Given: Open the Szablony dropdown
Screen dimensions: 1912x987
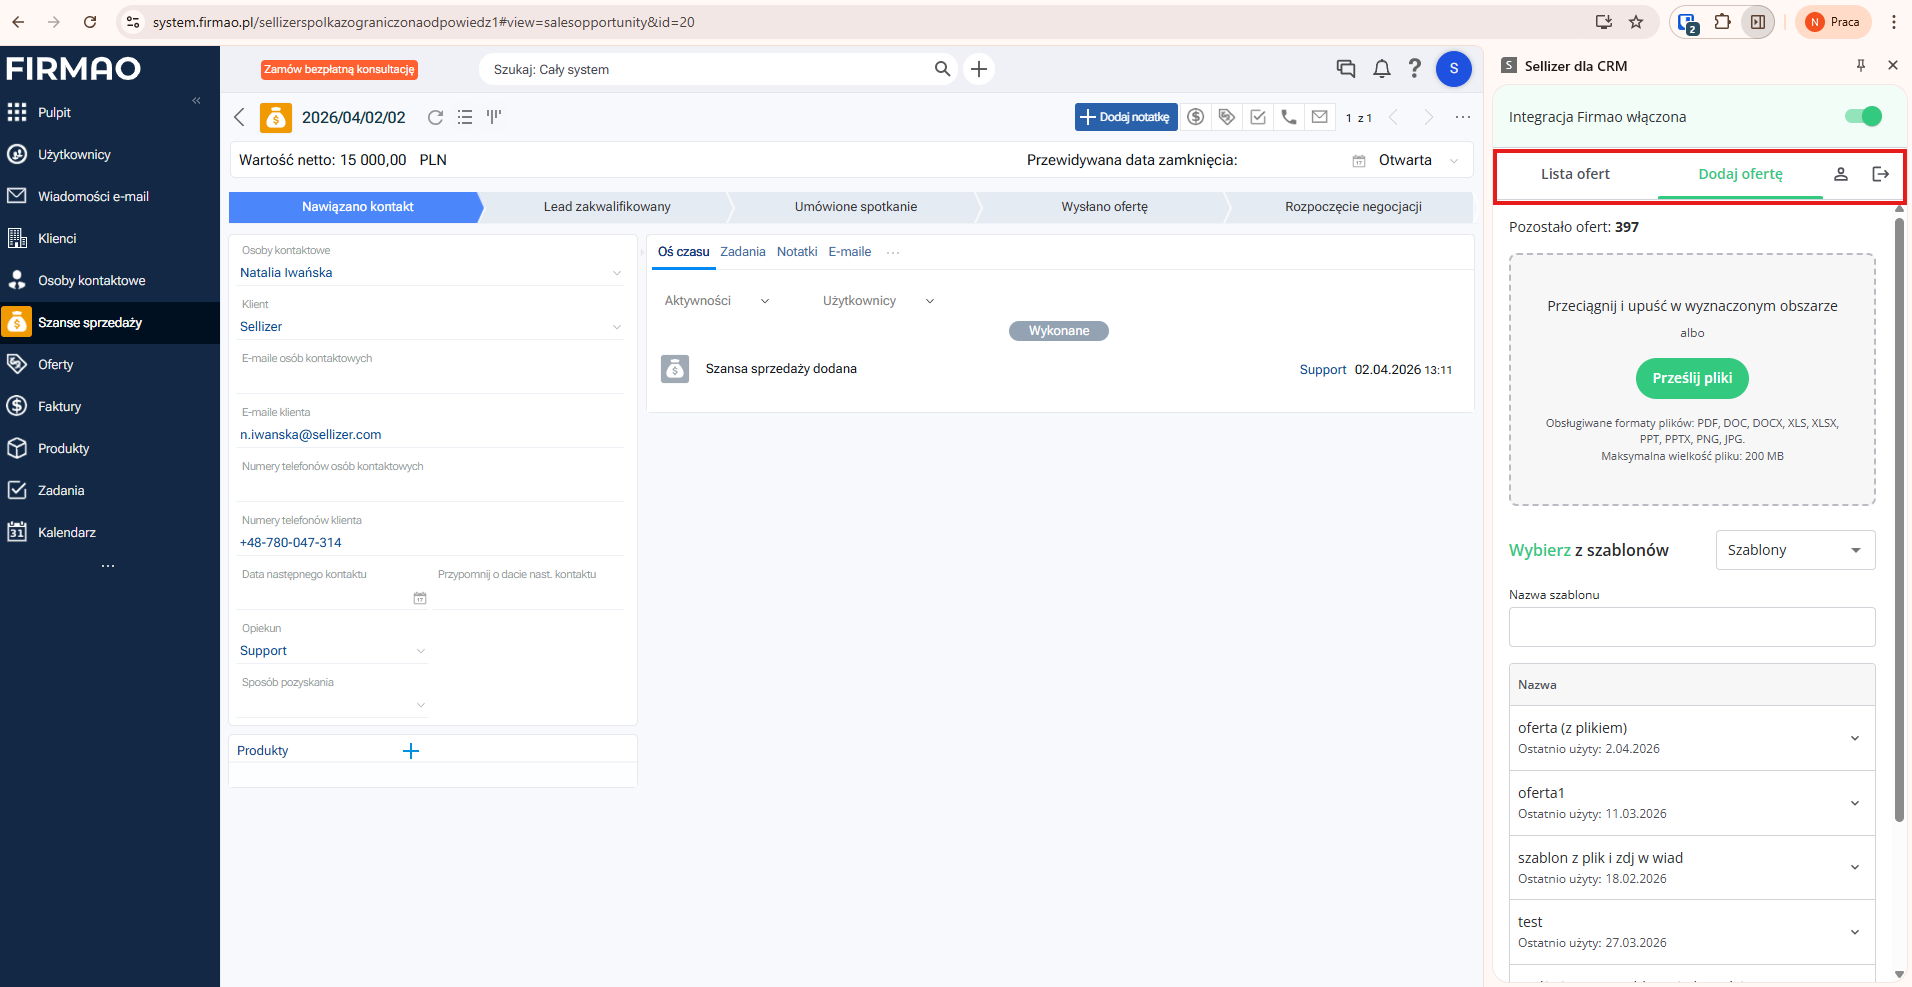Looking at the screenshot, I should [1794, 550].
